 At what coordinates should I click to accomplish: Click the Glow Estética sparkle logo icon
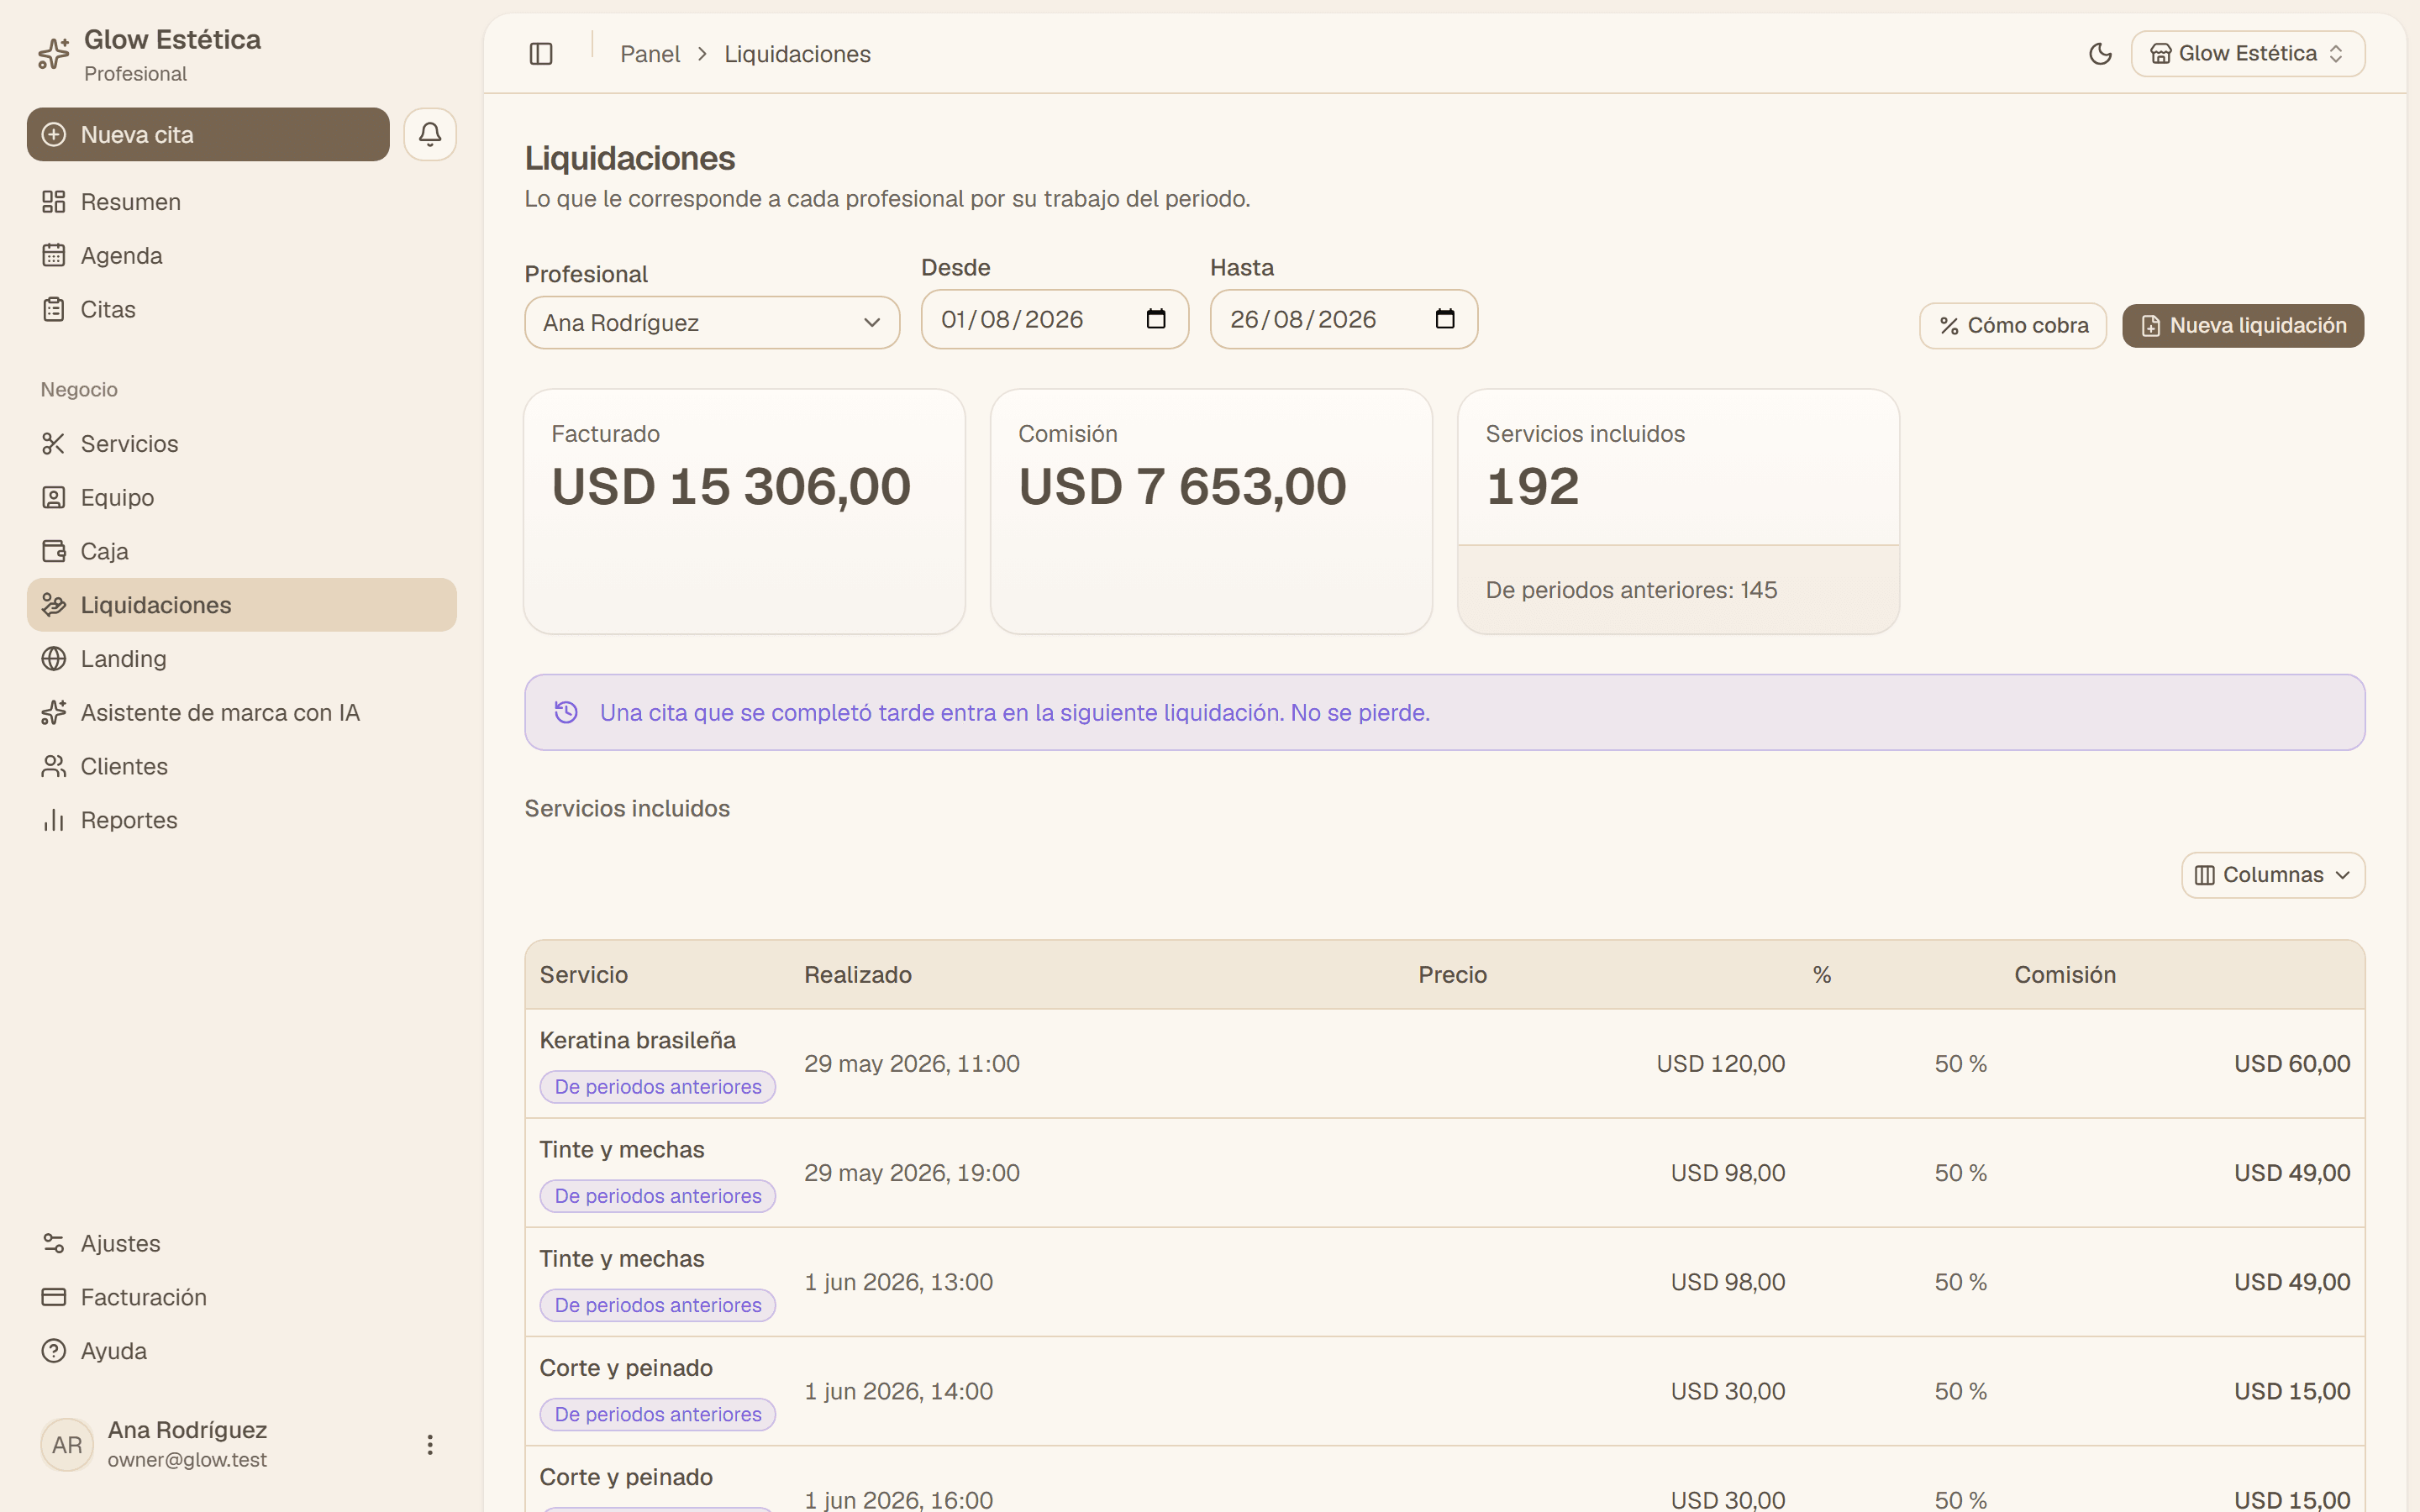point(54,54)
